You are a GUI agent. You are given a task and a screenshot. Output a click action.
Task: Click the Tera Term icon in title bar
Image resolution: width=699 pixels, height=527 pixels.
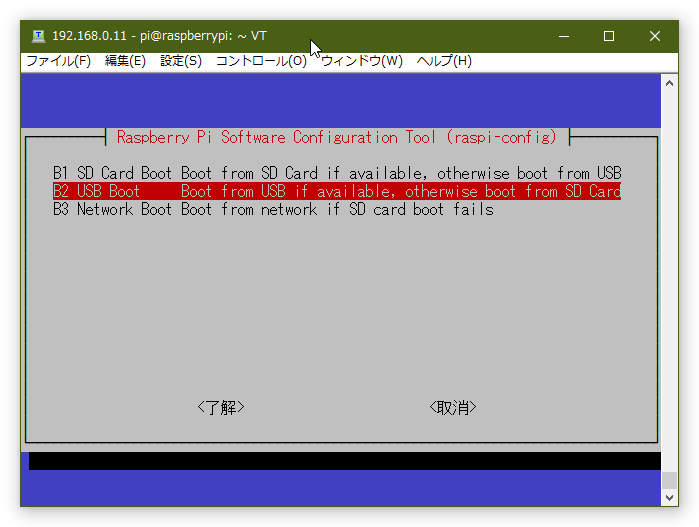[38, 36]
